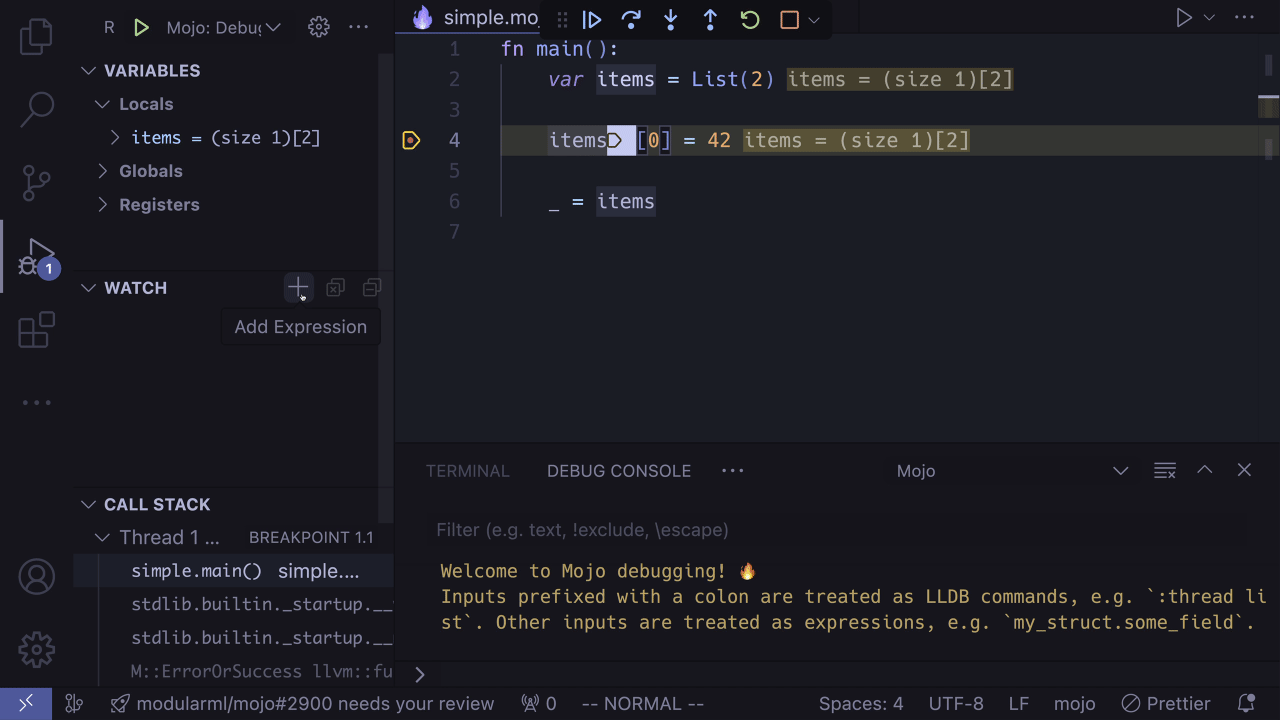
Task: Collapse the Locals scope
Action: click(102, 104)
